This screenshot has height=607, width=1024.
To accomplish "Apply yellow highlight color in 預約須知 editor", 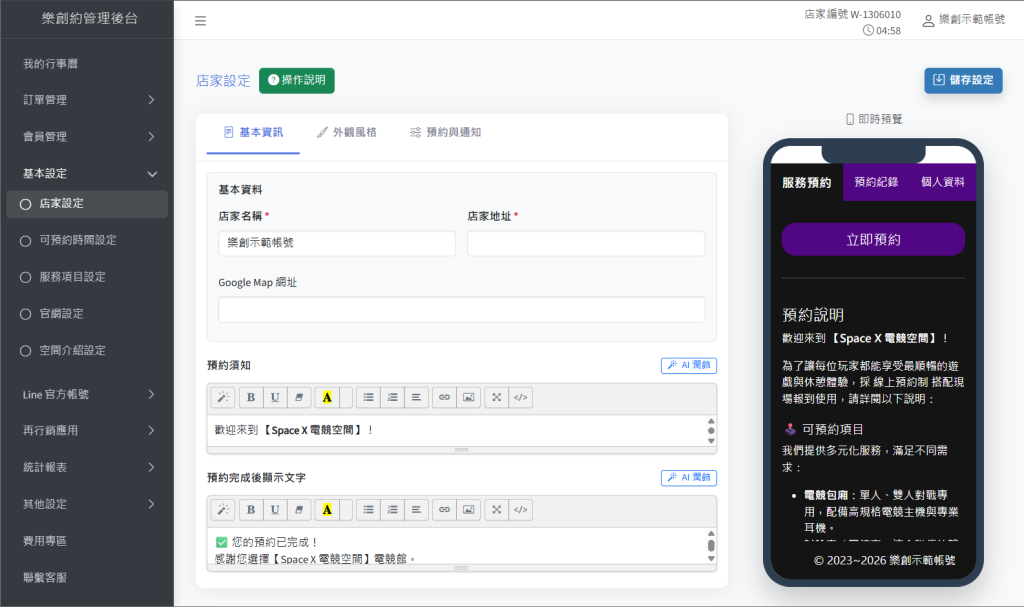I will [x=326, y=397].
